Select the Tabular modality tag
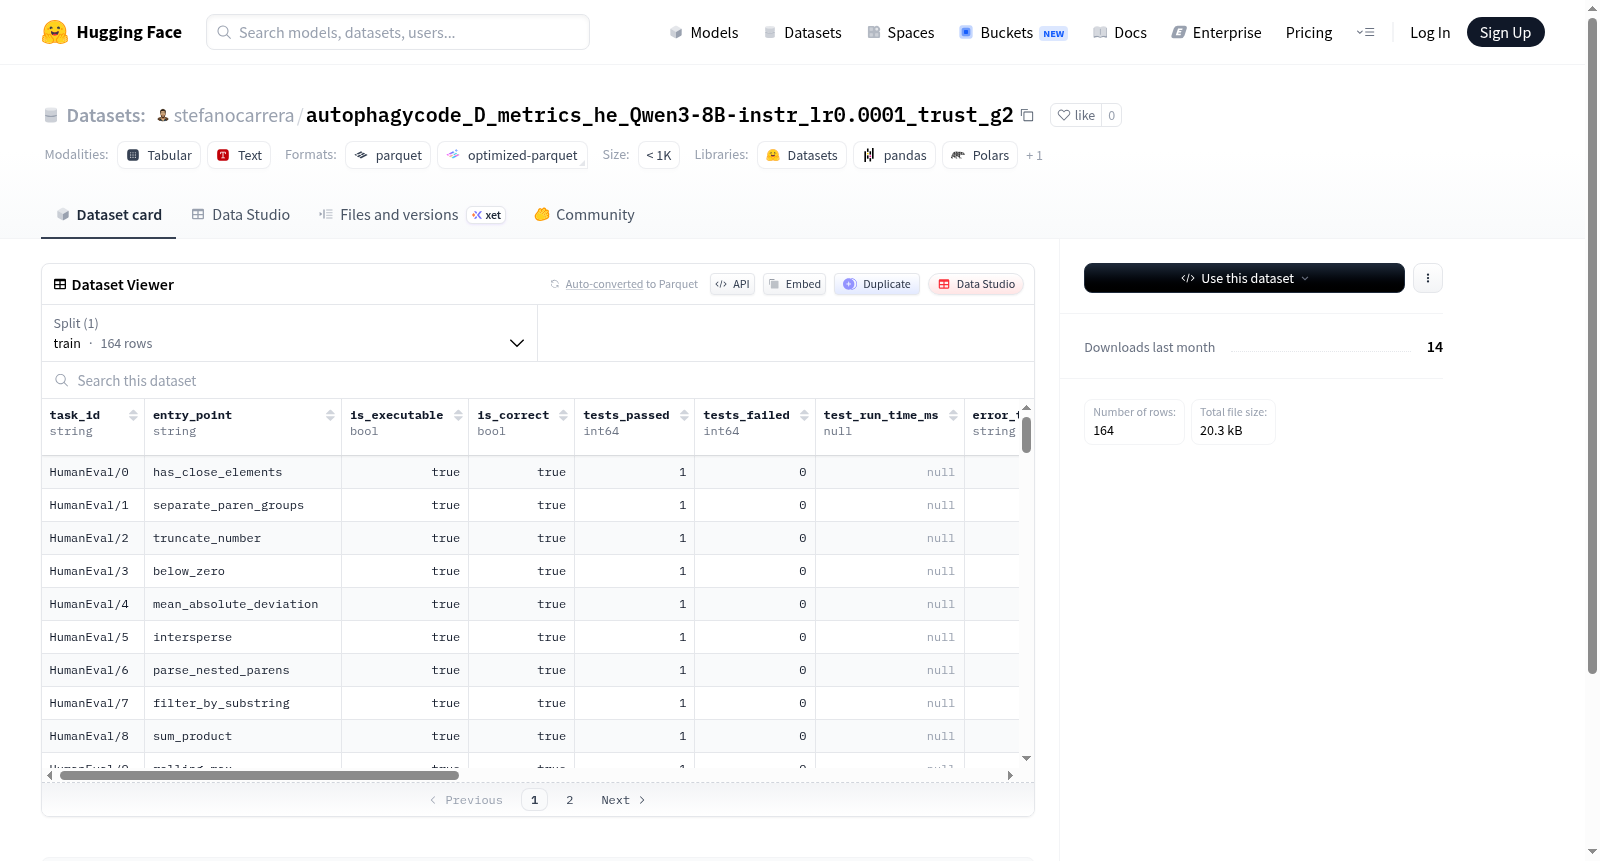Screen dimensions: 1600x861 click(x=159, y=155)
